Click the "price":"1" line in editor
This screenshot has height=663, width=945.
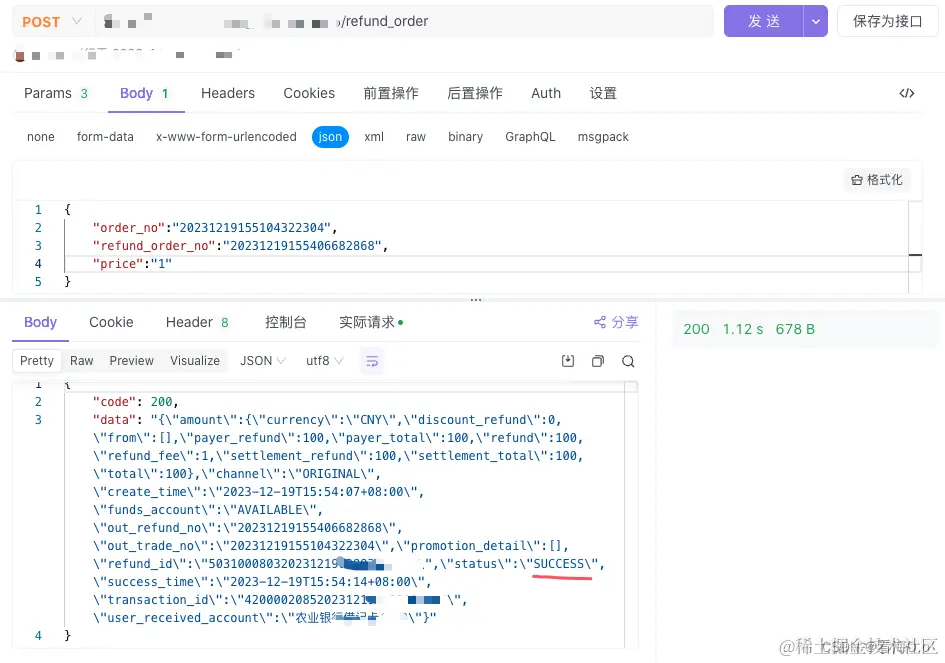(x=132, y=263)
